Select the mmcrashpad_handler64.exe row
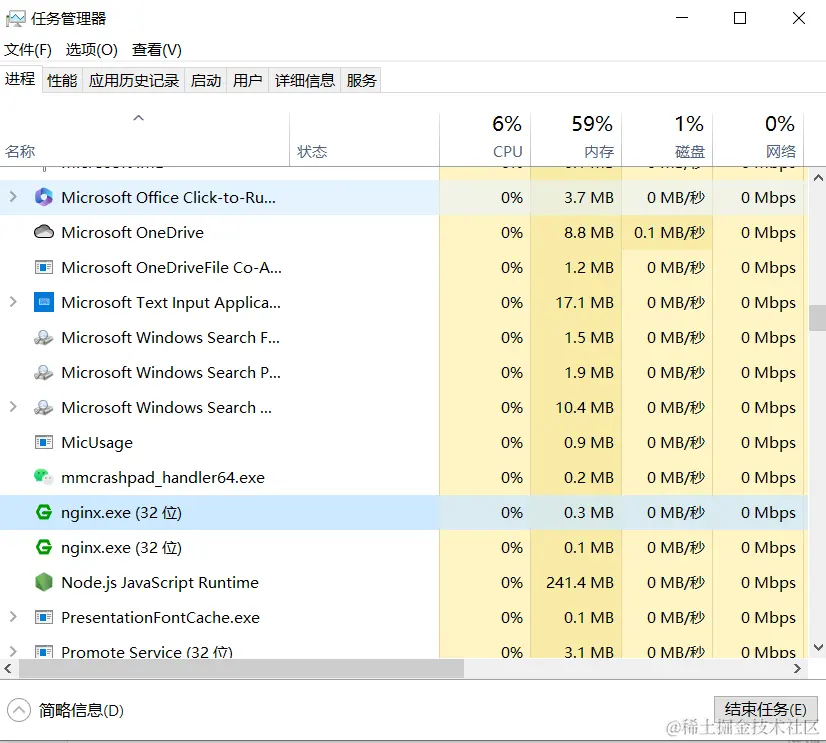826x743 pixels. click(x=404, y=477)
